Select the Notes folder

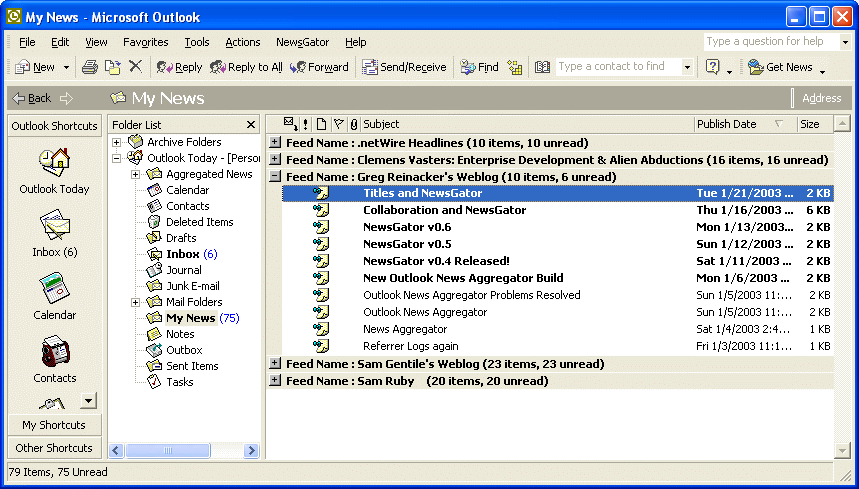click(x=180, y=334)
